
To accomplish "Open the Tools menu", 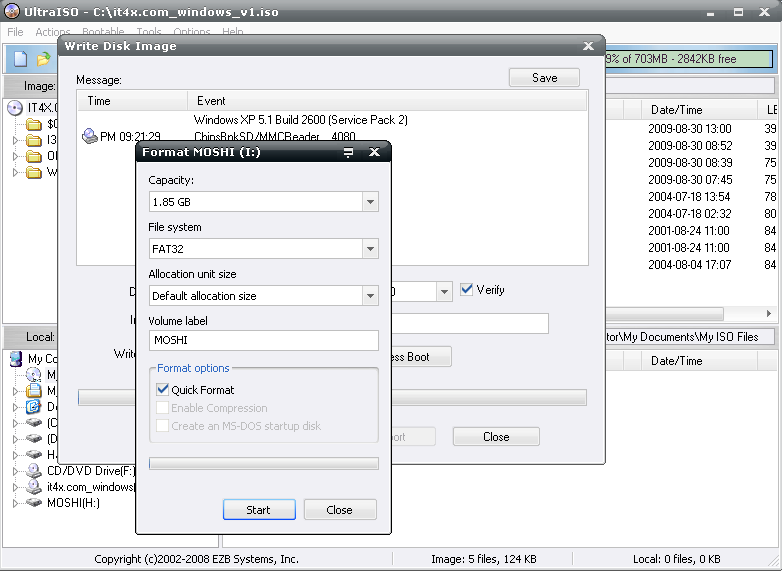I will pos(149,31).
